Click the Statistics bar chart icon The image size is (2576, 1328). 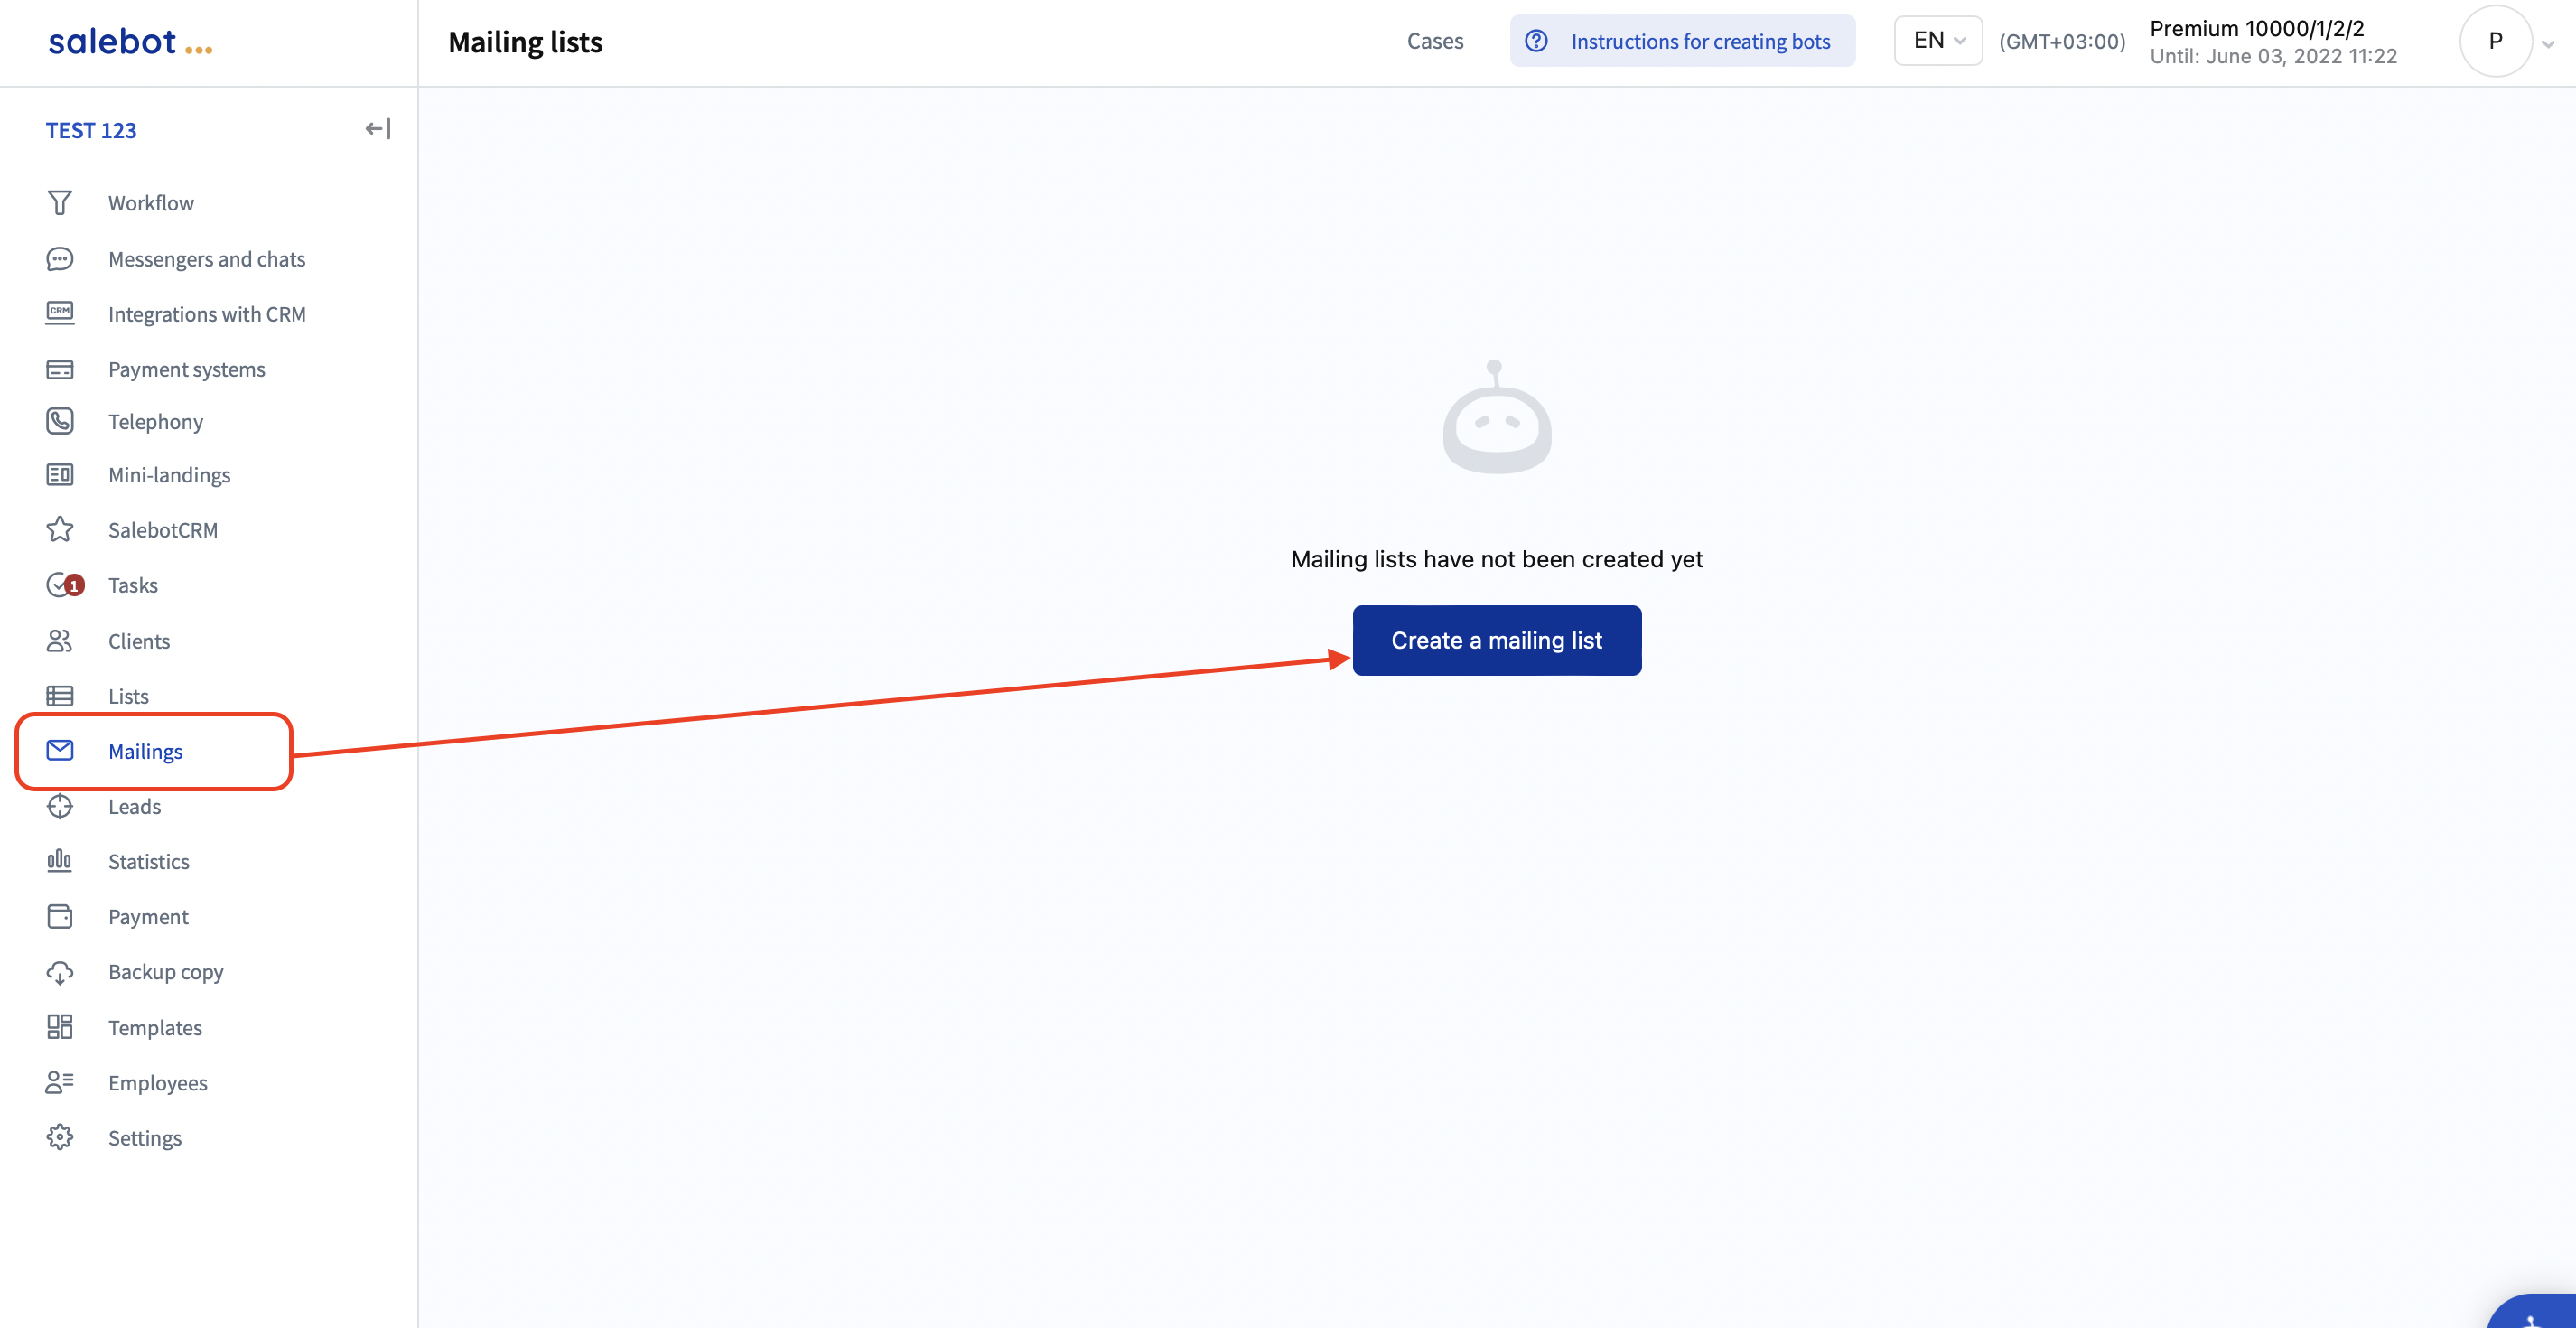pos(60,860)
